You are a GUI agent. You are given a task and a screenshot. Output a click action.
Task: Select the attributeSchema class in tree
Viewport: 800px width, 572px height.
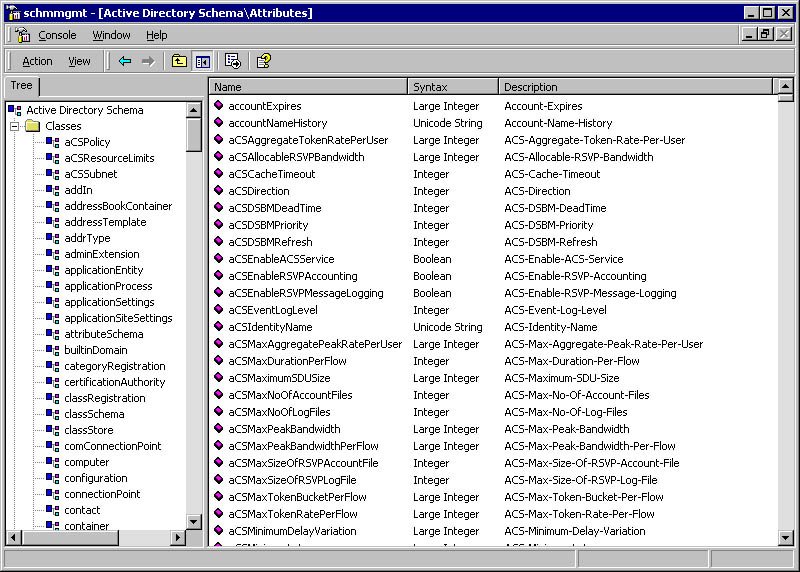[103, 334]
